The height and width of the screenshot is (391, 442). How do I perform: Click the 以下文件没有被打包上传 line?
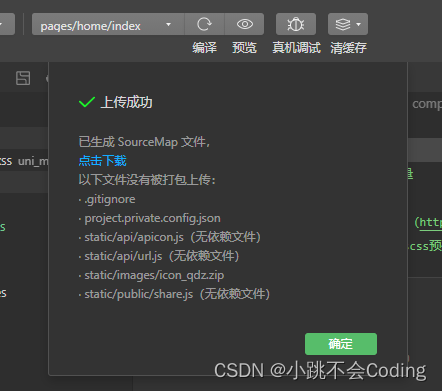point(147,180)
